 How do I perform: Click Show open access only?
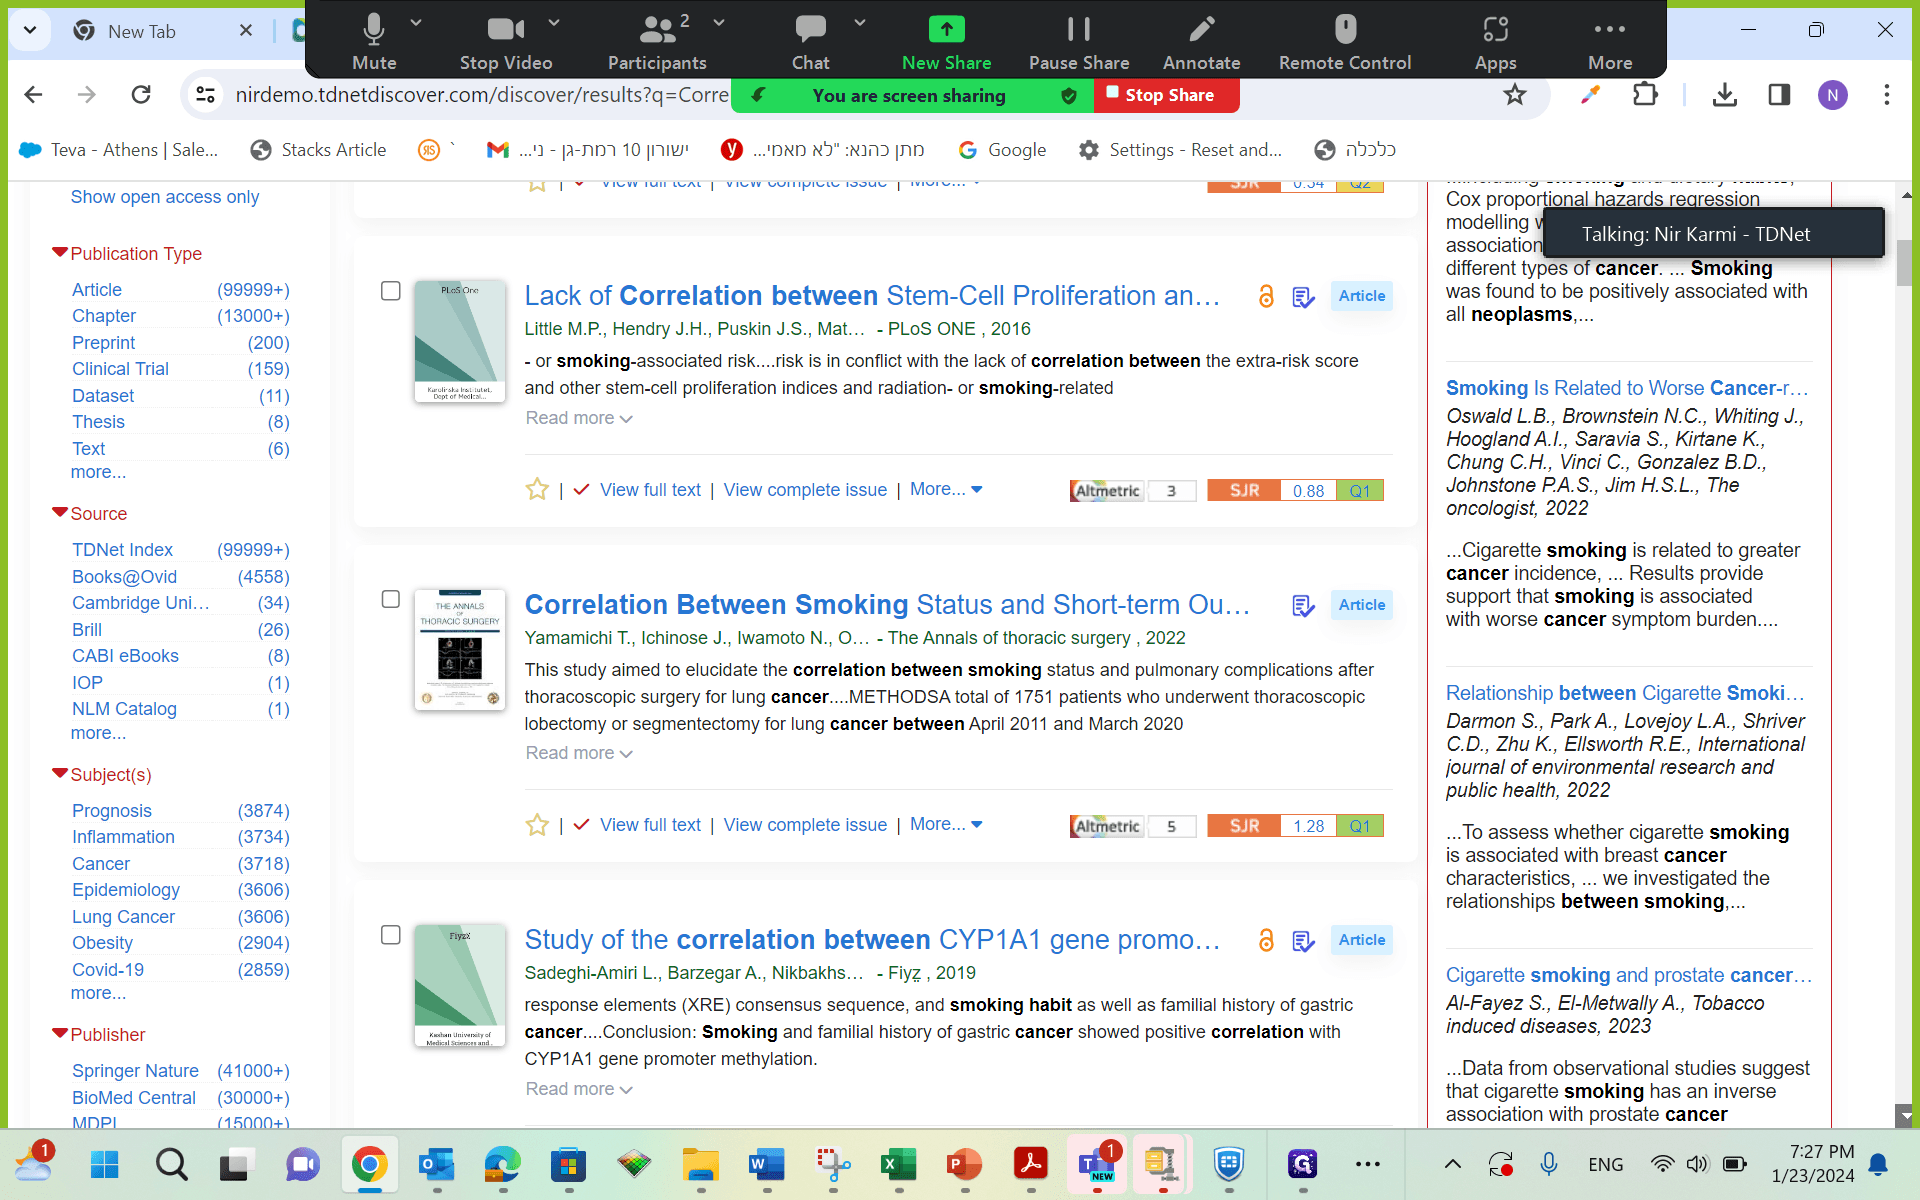[x=165, y=197]
